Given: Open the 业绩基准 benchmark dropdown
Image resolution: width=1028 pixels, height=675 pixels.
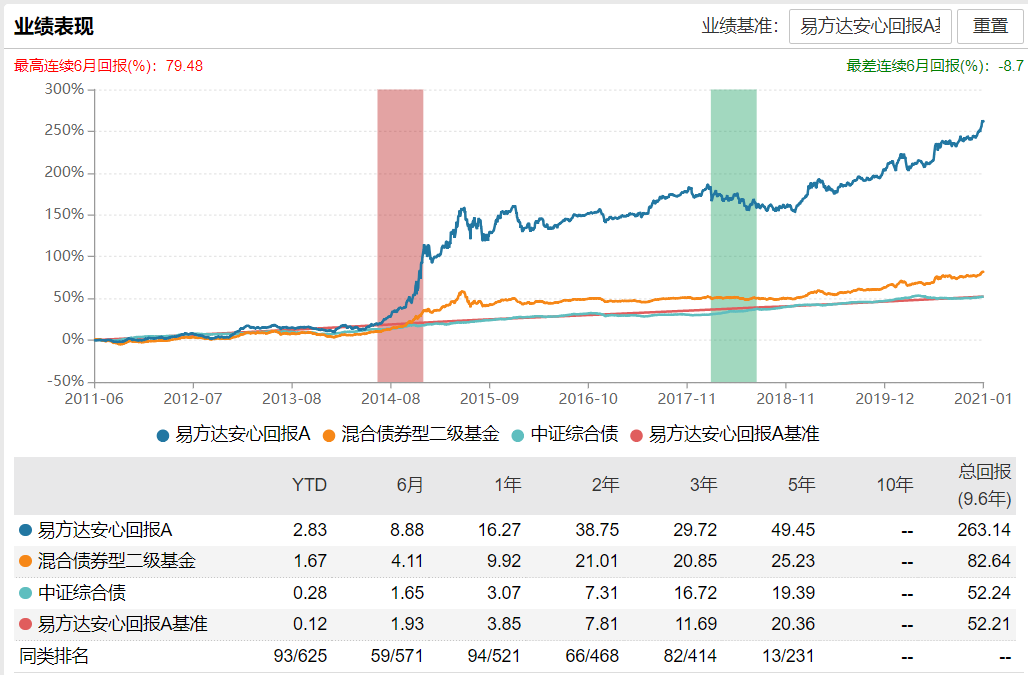Looking at the screenshot, I should click(x=868, y=26).
